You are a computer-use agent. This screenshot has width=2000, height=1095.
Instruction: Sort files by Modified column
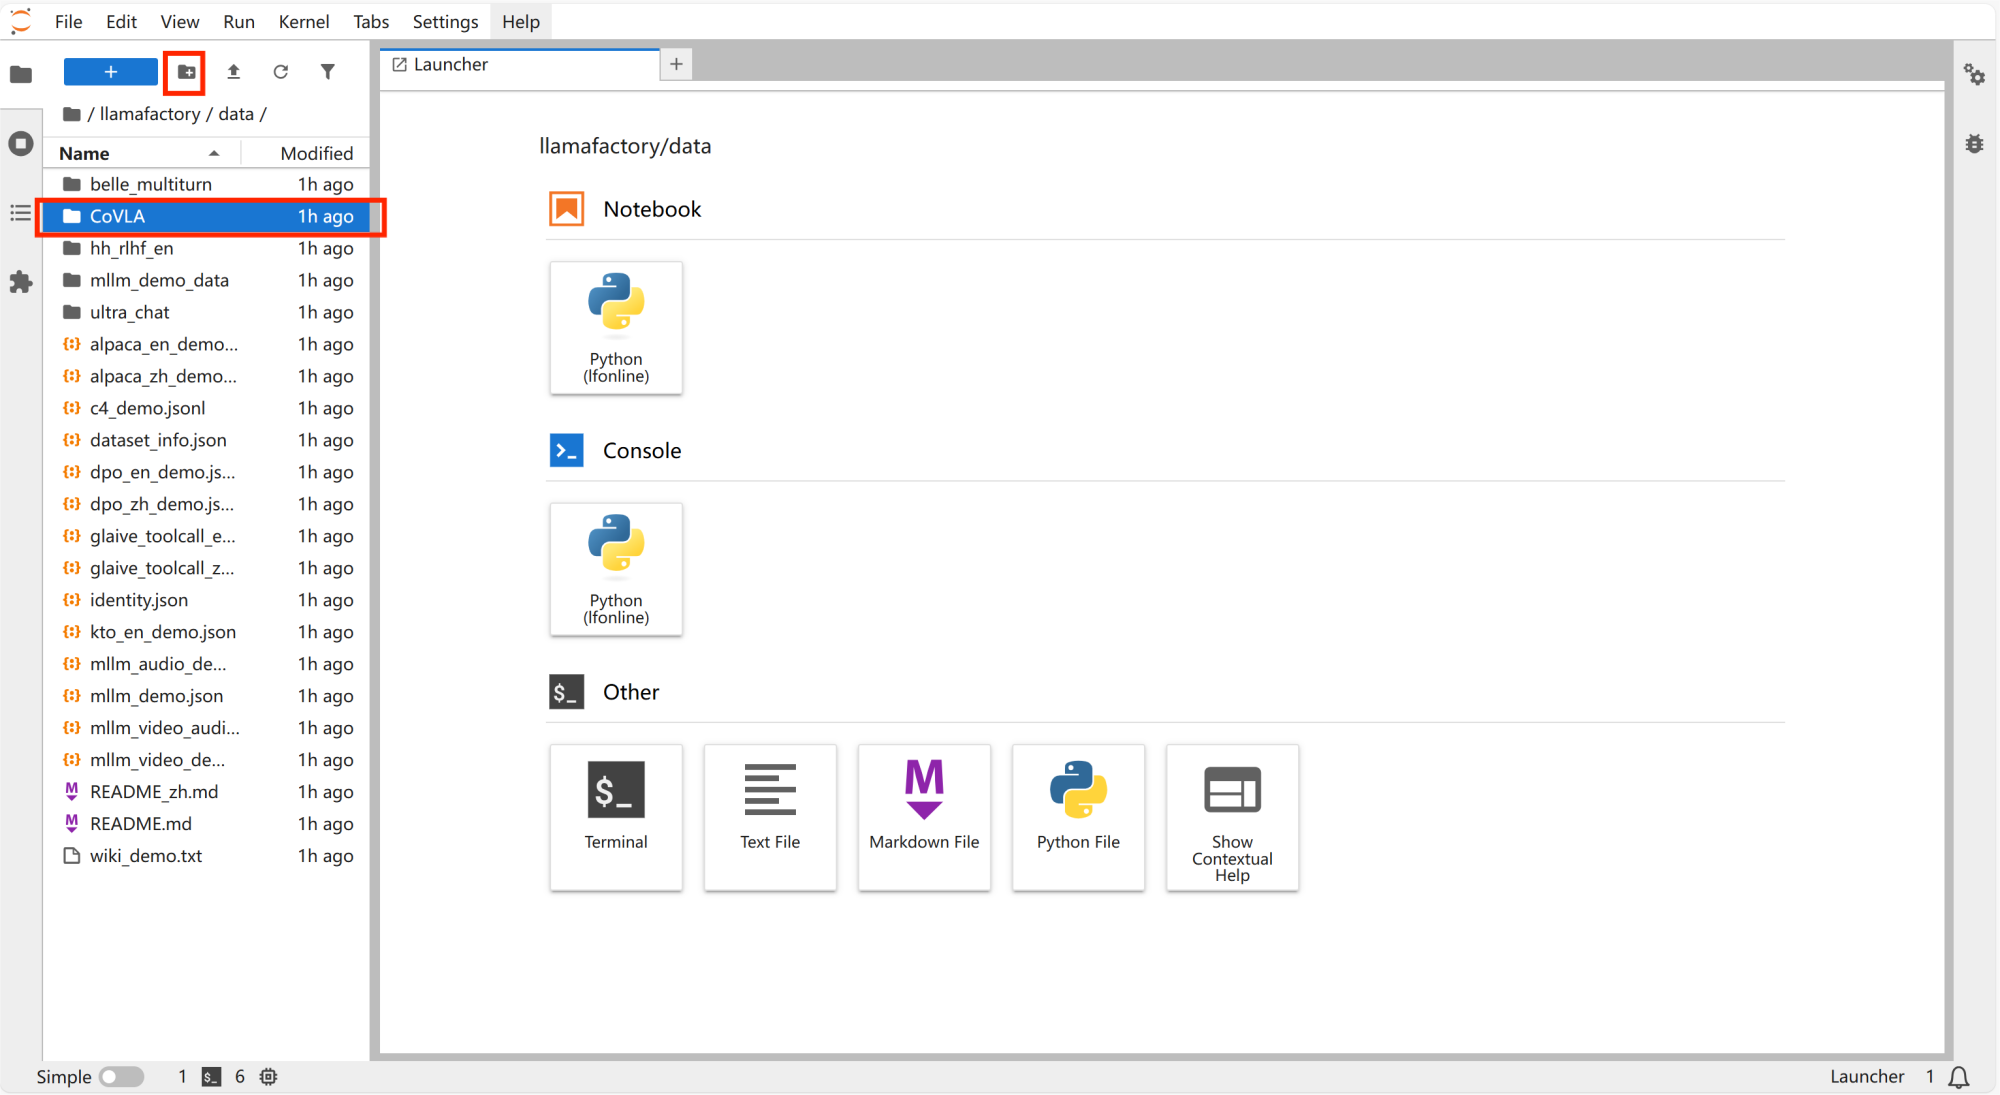tap(316, 153)
